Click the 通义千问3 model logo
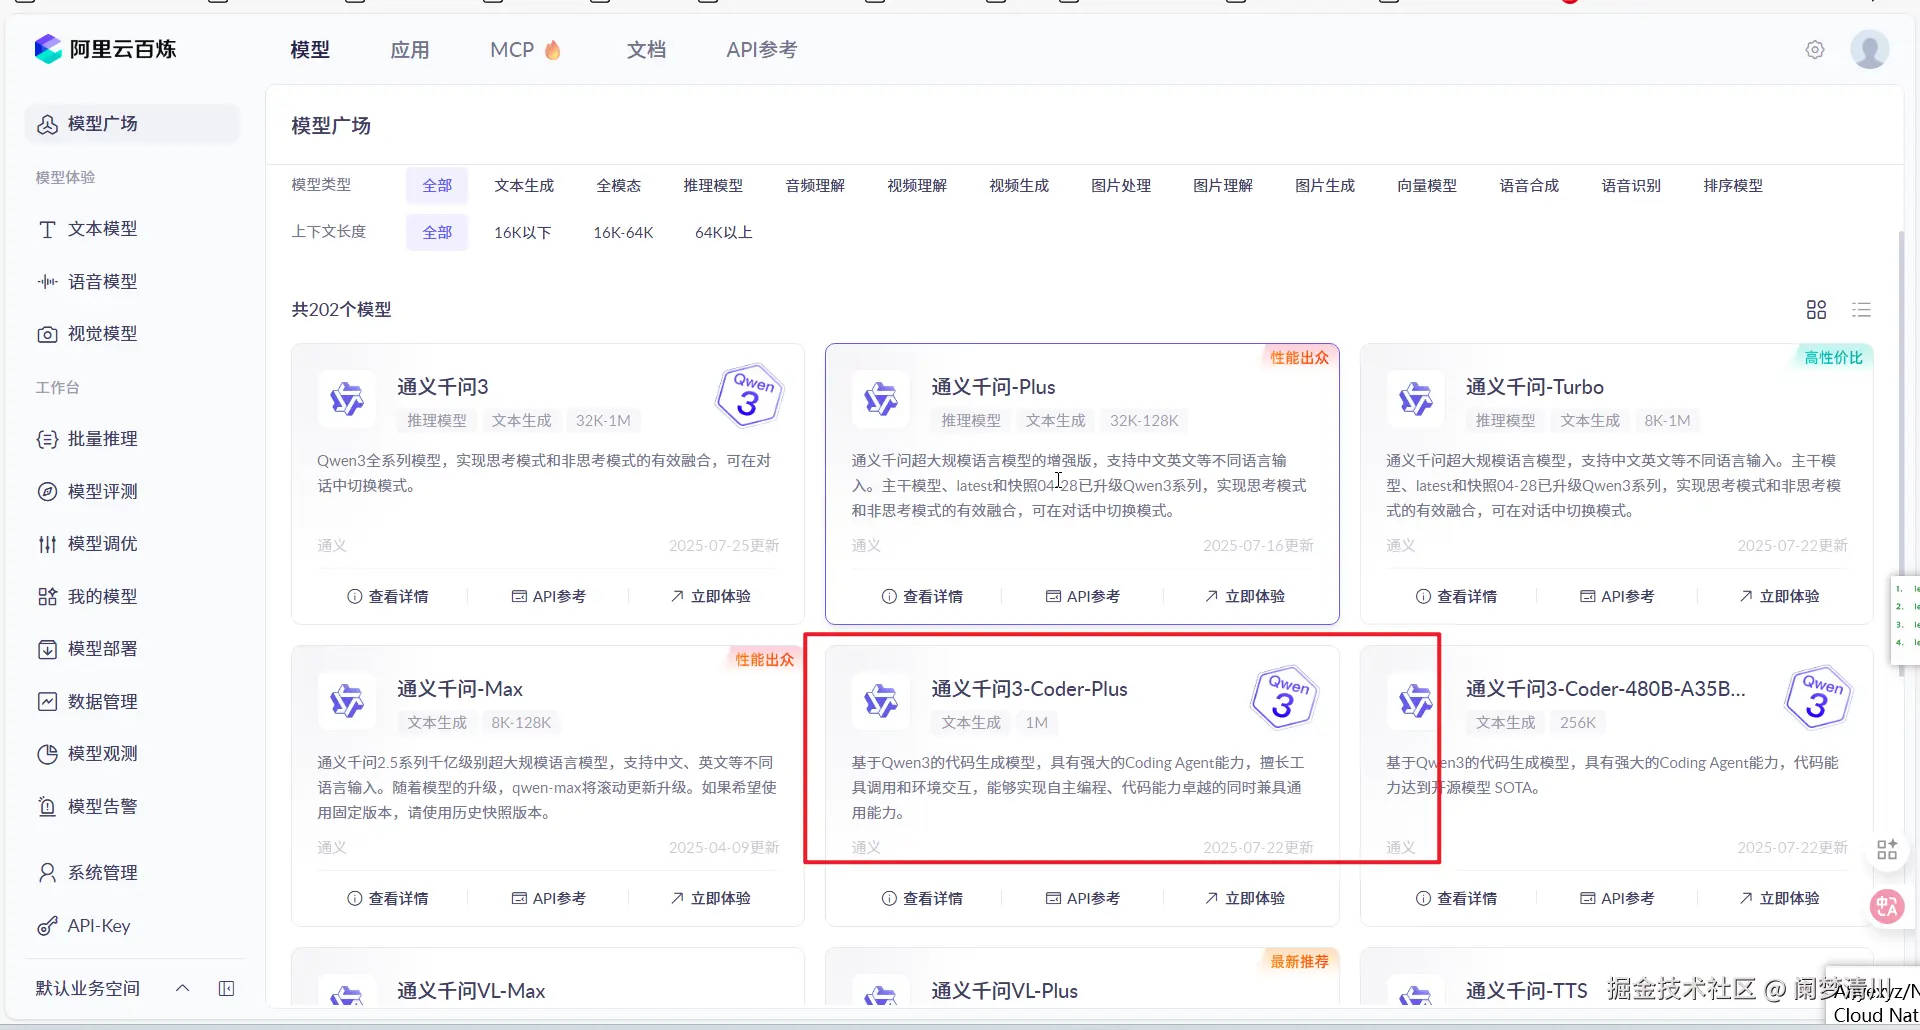This screenshot has width=1920, height=1030. [347, 399]
